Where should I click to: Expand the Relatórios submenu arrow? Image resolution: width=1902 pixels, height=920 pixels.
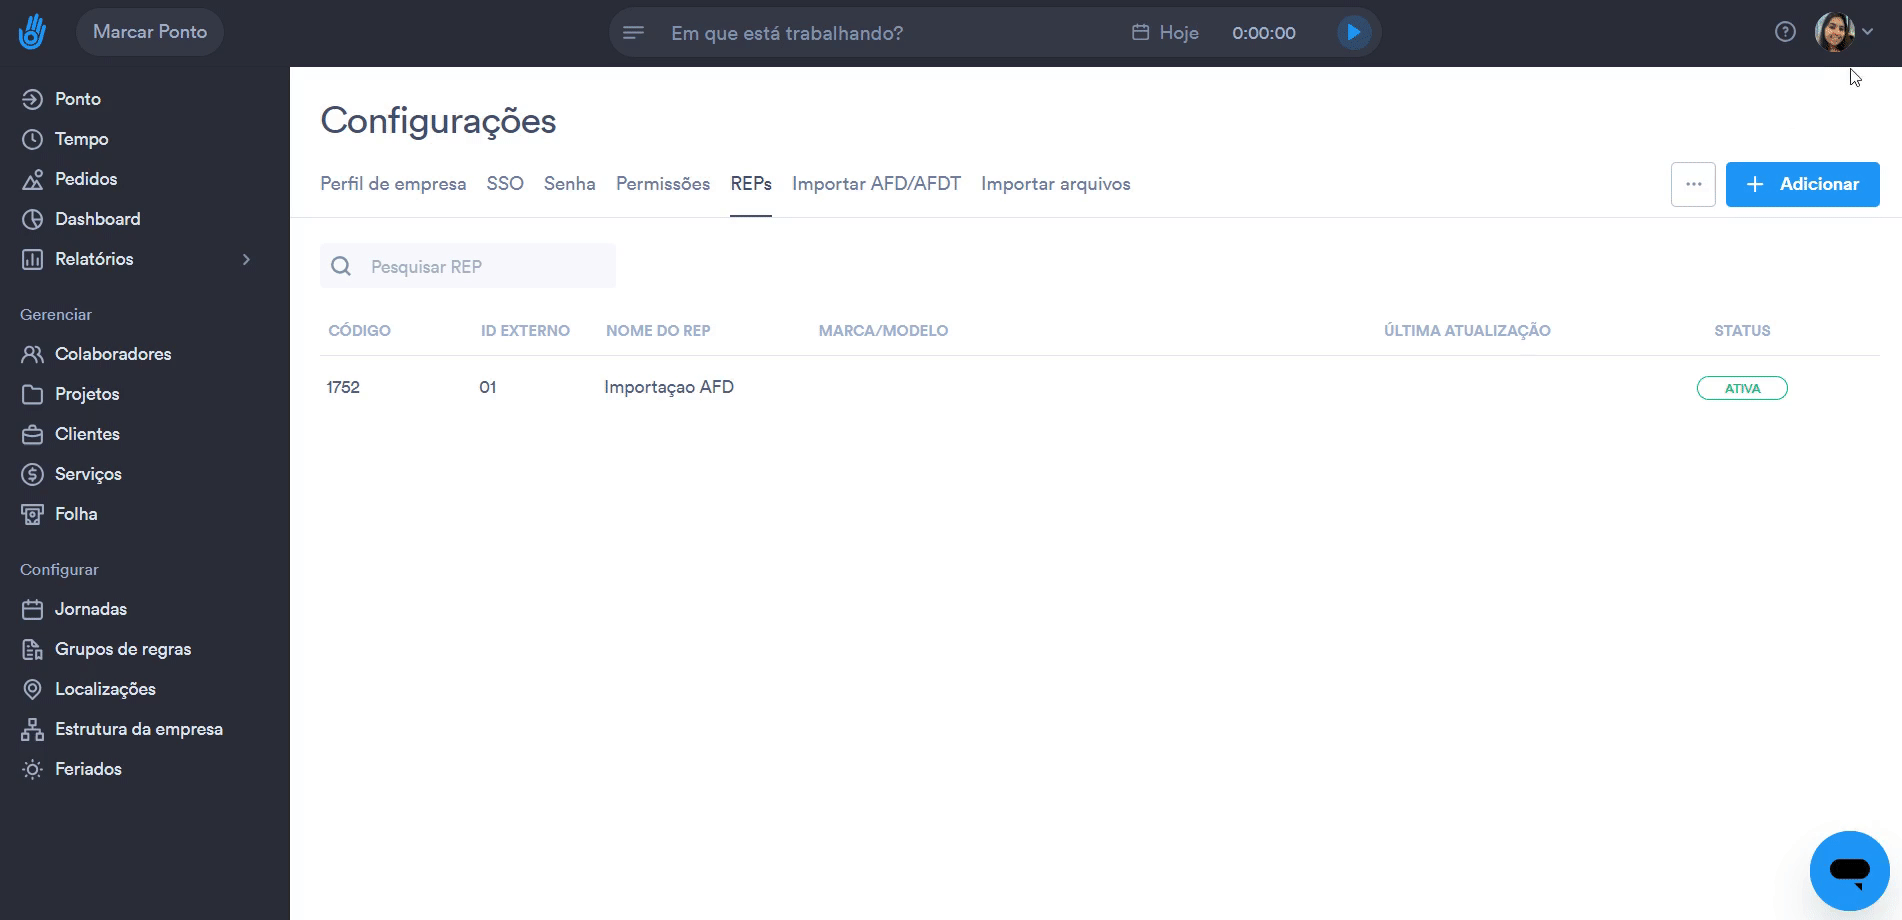coord(246,259)
